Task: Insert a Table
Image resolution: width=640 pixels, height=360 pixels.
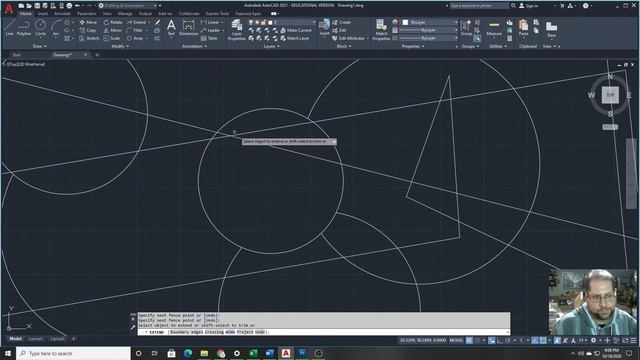Action: 209,38
